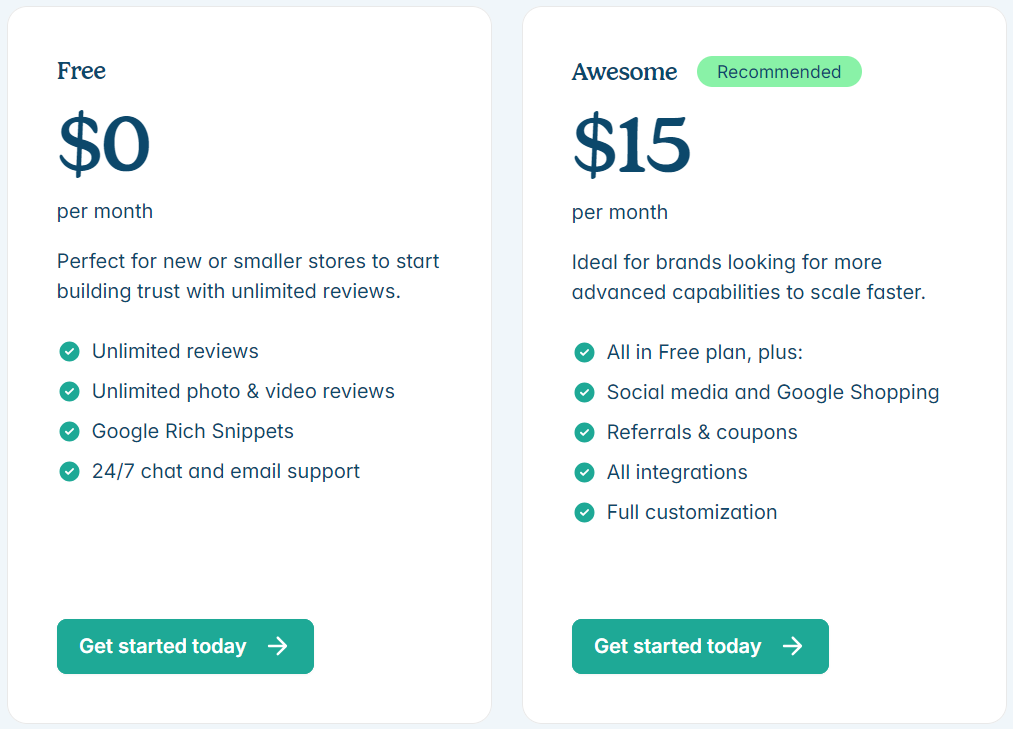Click checkmark icon beside Unlimited photo & video reviews
Viewport: 1013px width, 729px height.
coord(69,391)
